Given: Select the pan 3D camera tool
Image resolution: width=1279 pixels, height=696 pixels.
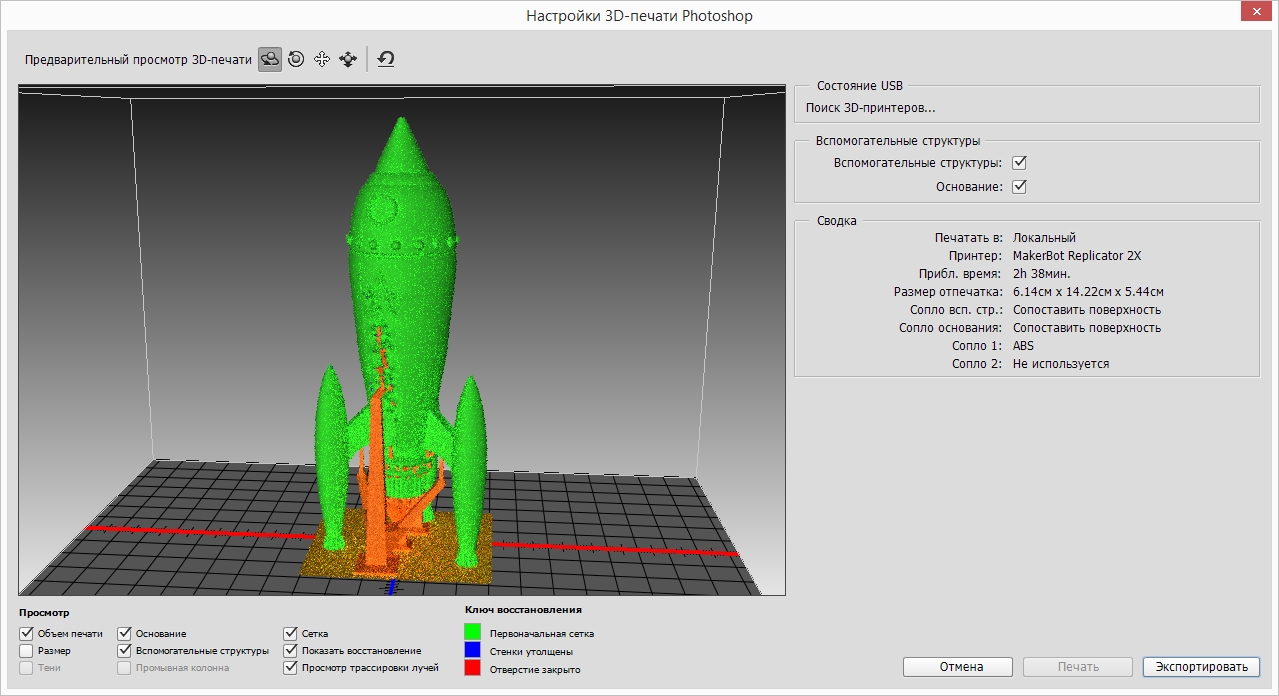Looking at the screenshot, I should [x=322, y=60].
